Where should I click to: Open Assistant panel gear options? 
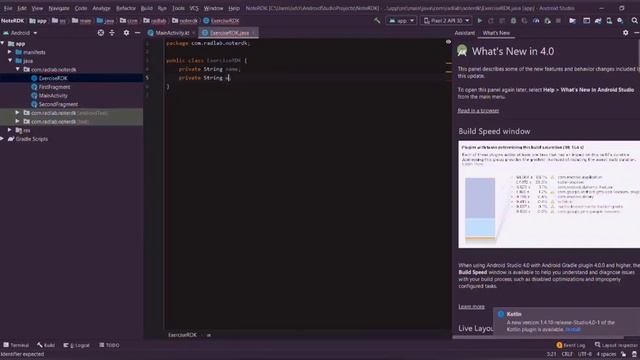626,33
